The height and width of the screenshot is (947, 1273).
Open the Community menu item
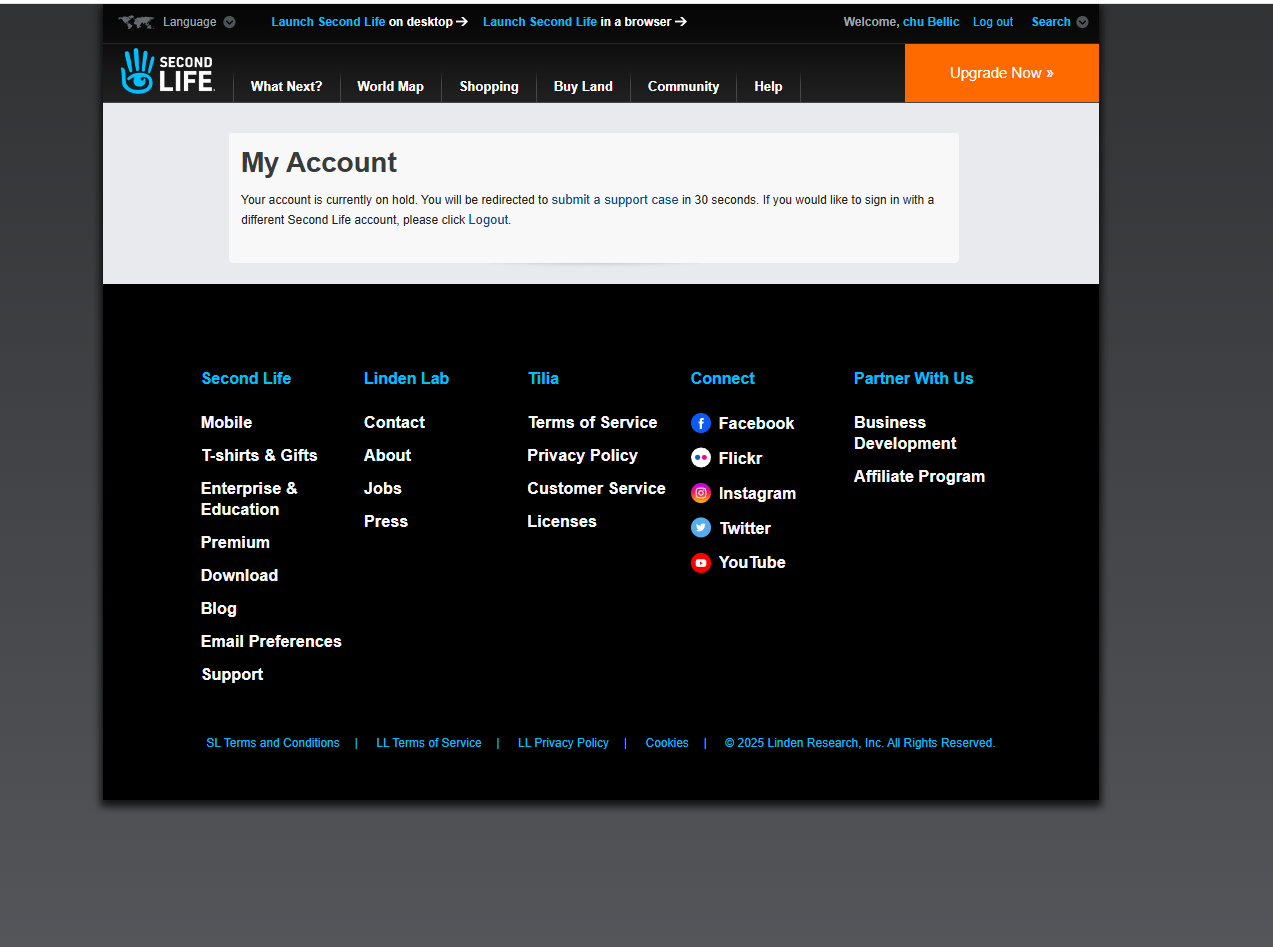(683, 87)
